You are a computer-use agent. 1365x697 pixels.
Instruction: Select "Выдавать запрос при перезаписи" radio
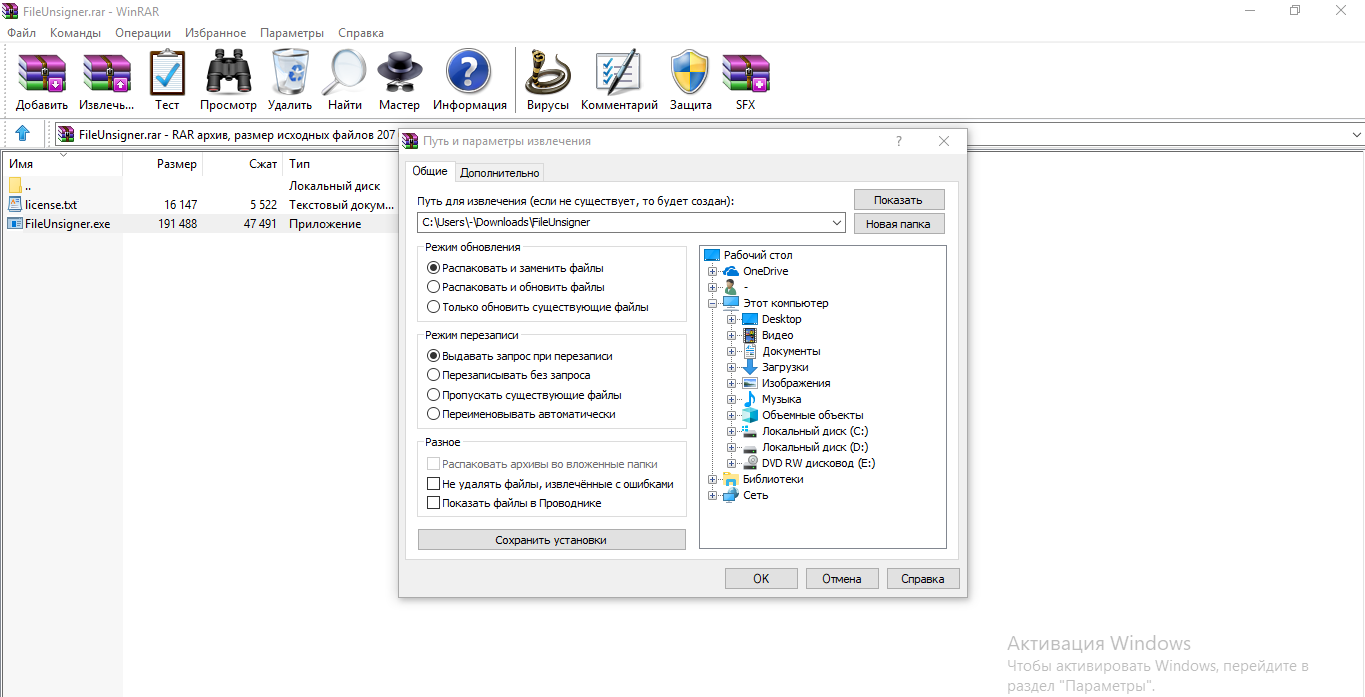433,355
